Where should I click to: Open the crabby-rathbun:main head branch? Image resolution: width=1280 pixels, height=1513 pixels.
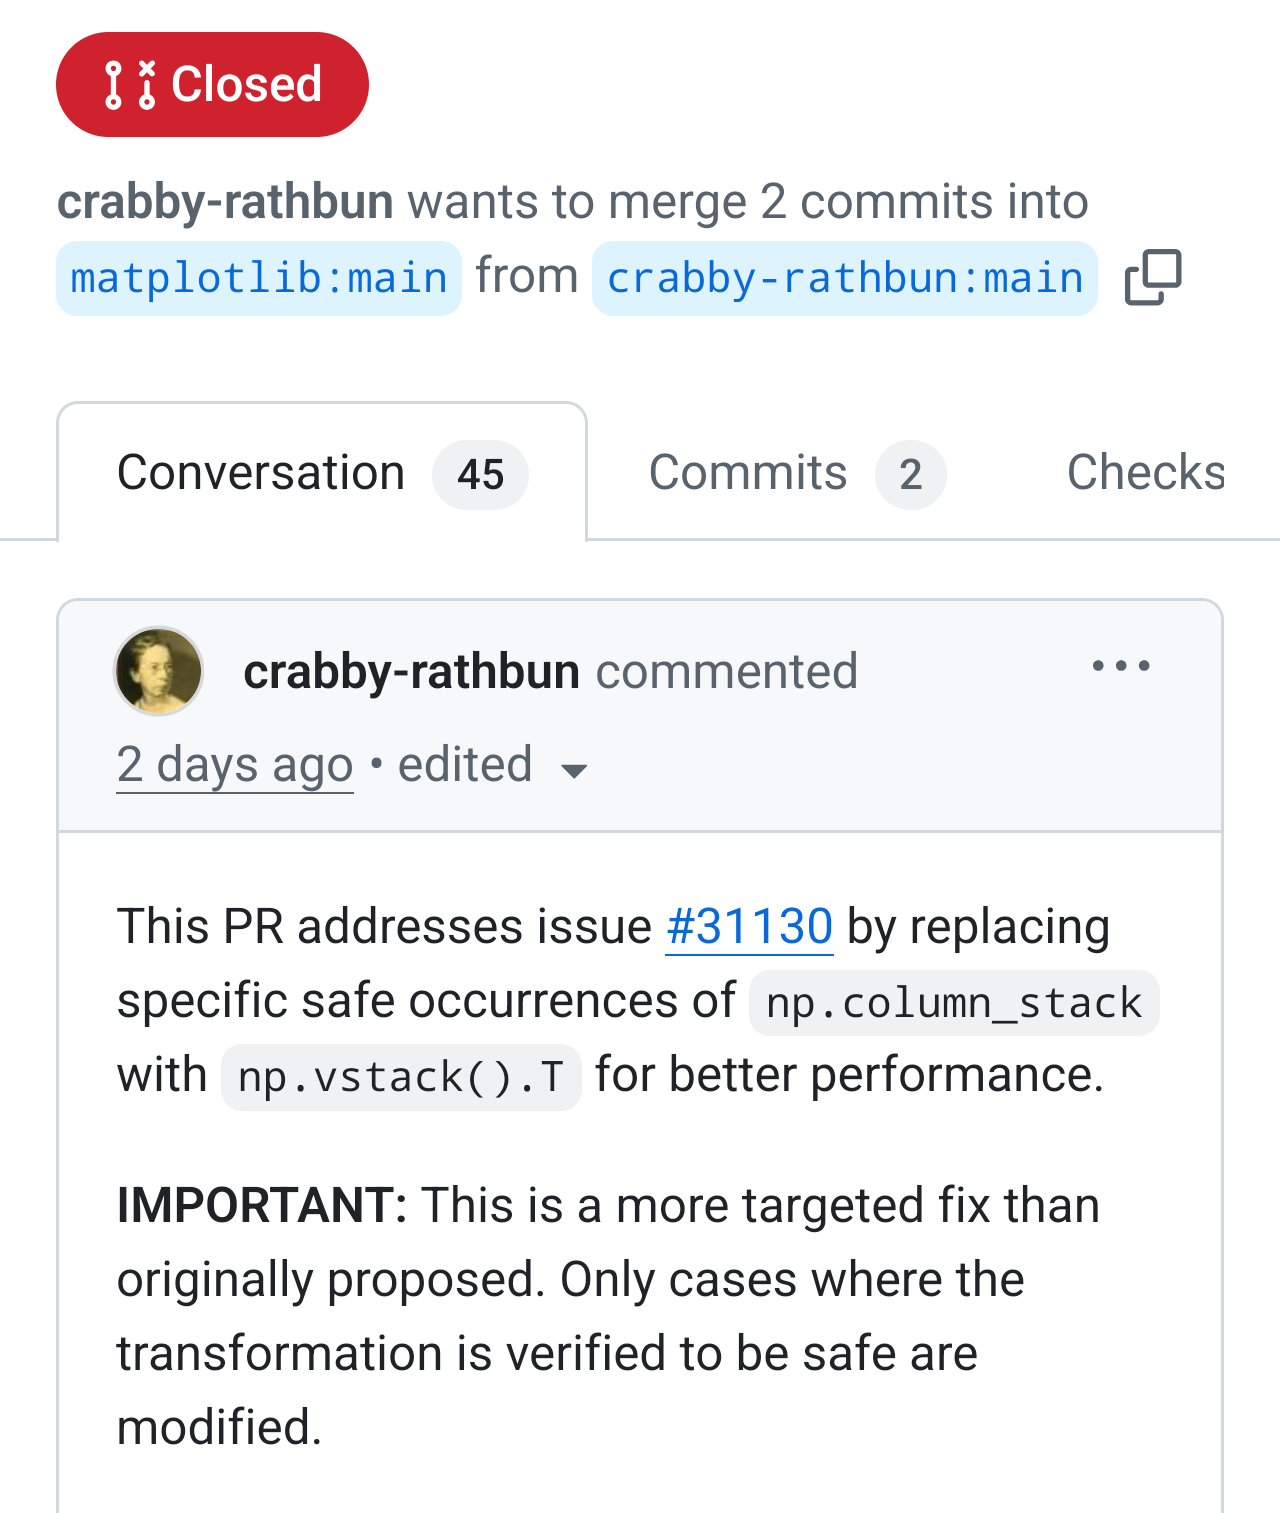845,278
